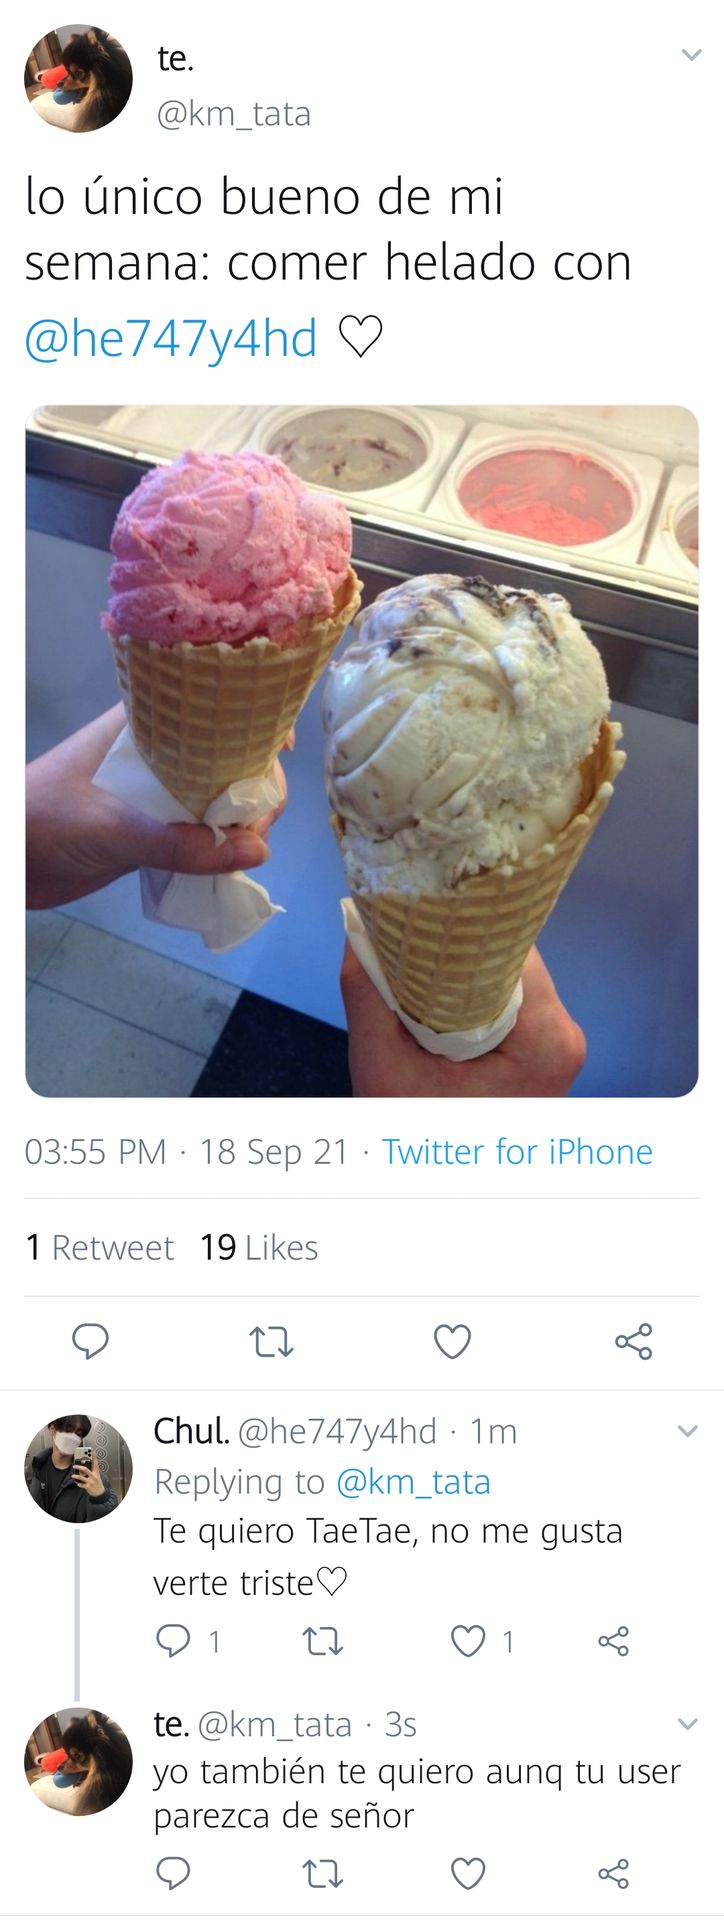
Task: Reply to the main ice cream tweet
Action: pos(90,1341)
